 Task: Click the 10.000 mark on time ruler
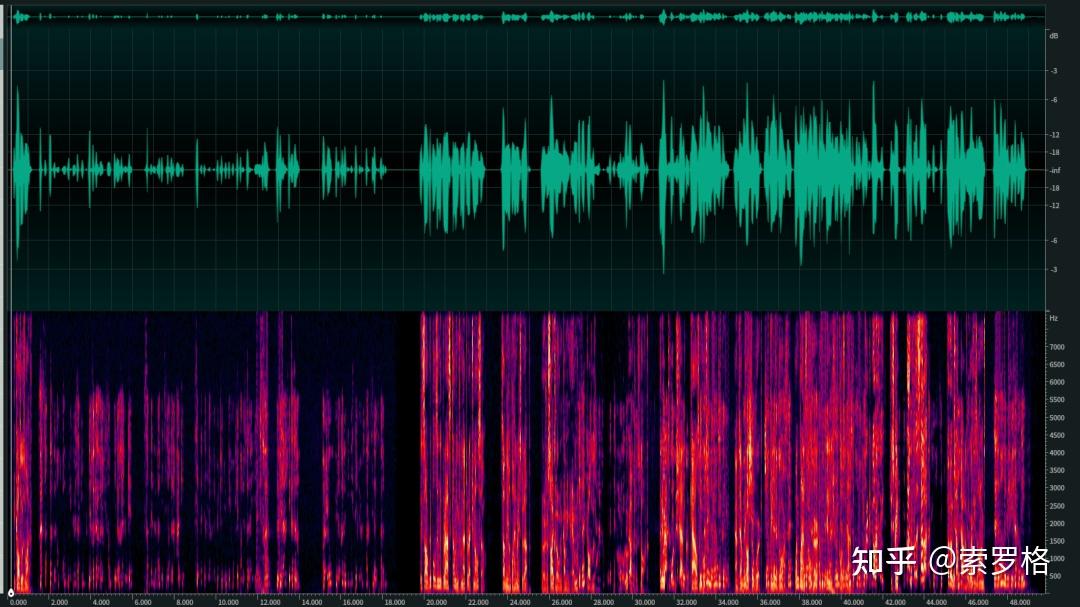pos(228,602)
